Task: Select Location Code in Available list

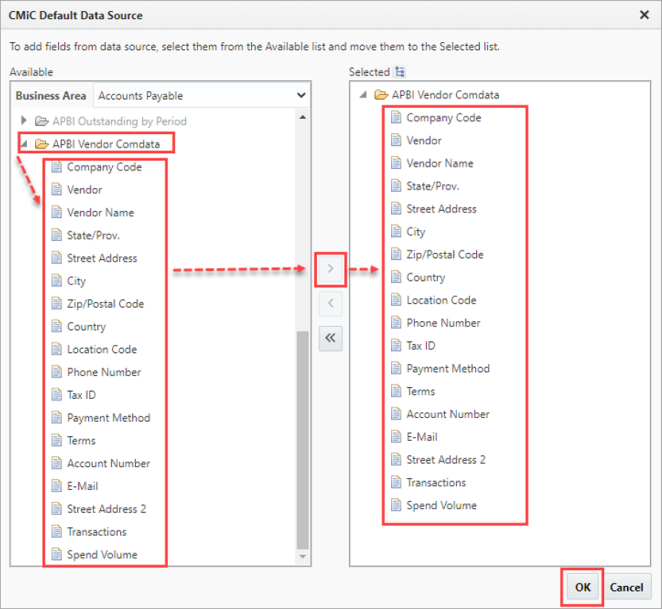Action: point(94,349)
